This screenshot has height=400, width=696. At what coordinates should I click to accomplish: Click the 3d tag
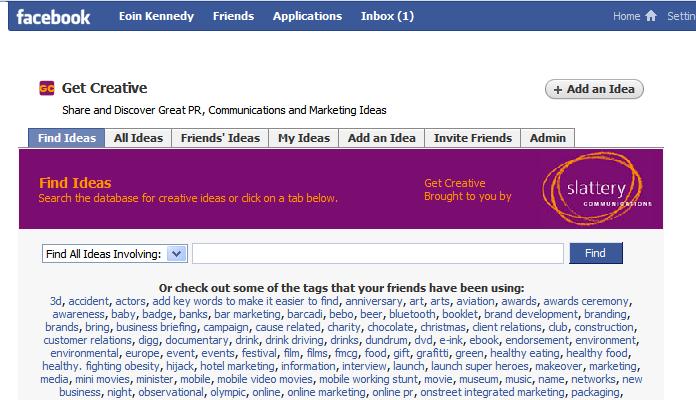pyautogui.click(x=55, y=301)
